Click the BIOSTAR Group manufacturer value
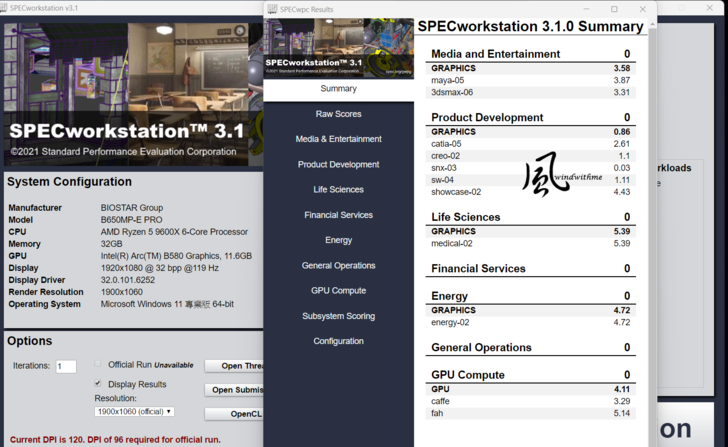This screenshot has width=728, height=447. [132, 207]
